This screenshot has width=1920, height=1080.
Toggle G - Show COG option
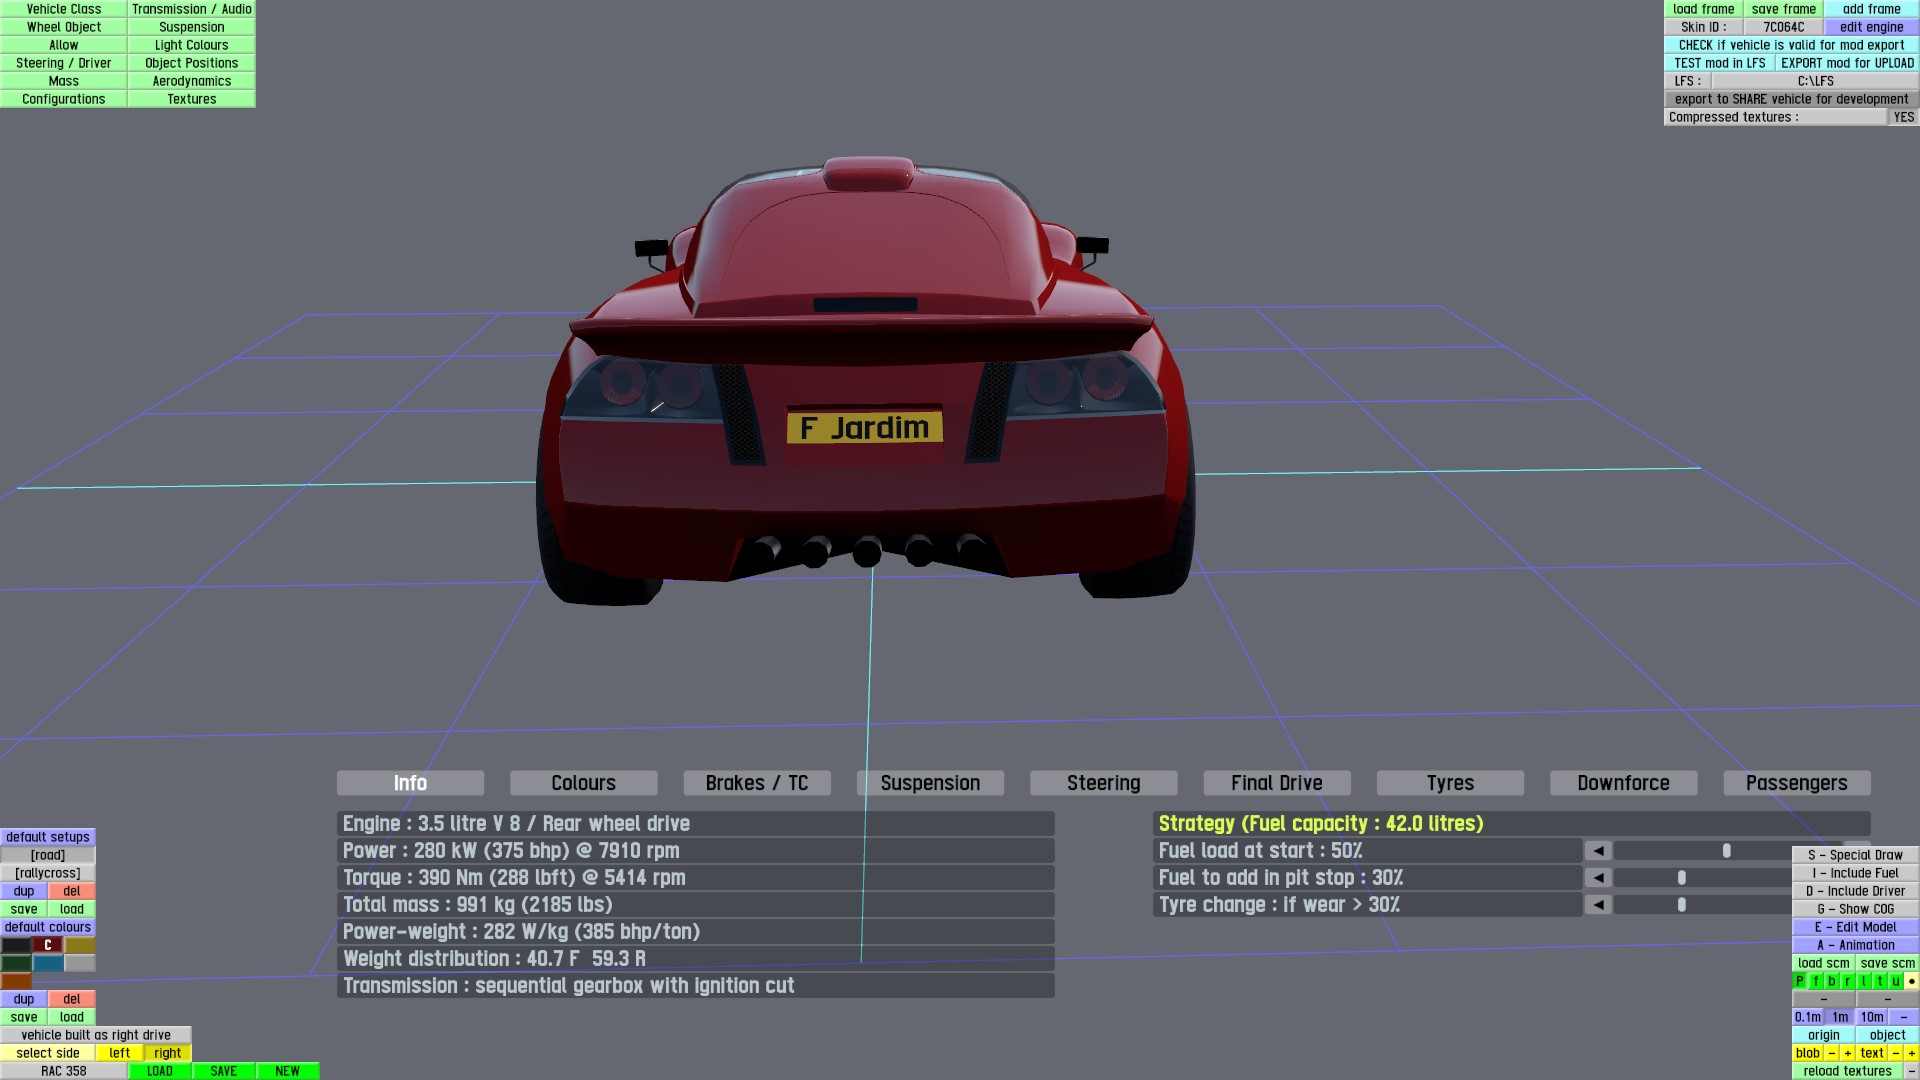(1855, 909)
